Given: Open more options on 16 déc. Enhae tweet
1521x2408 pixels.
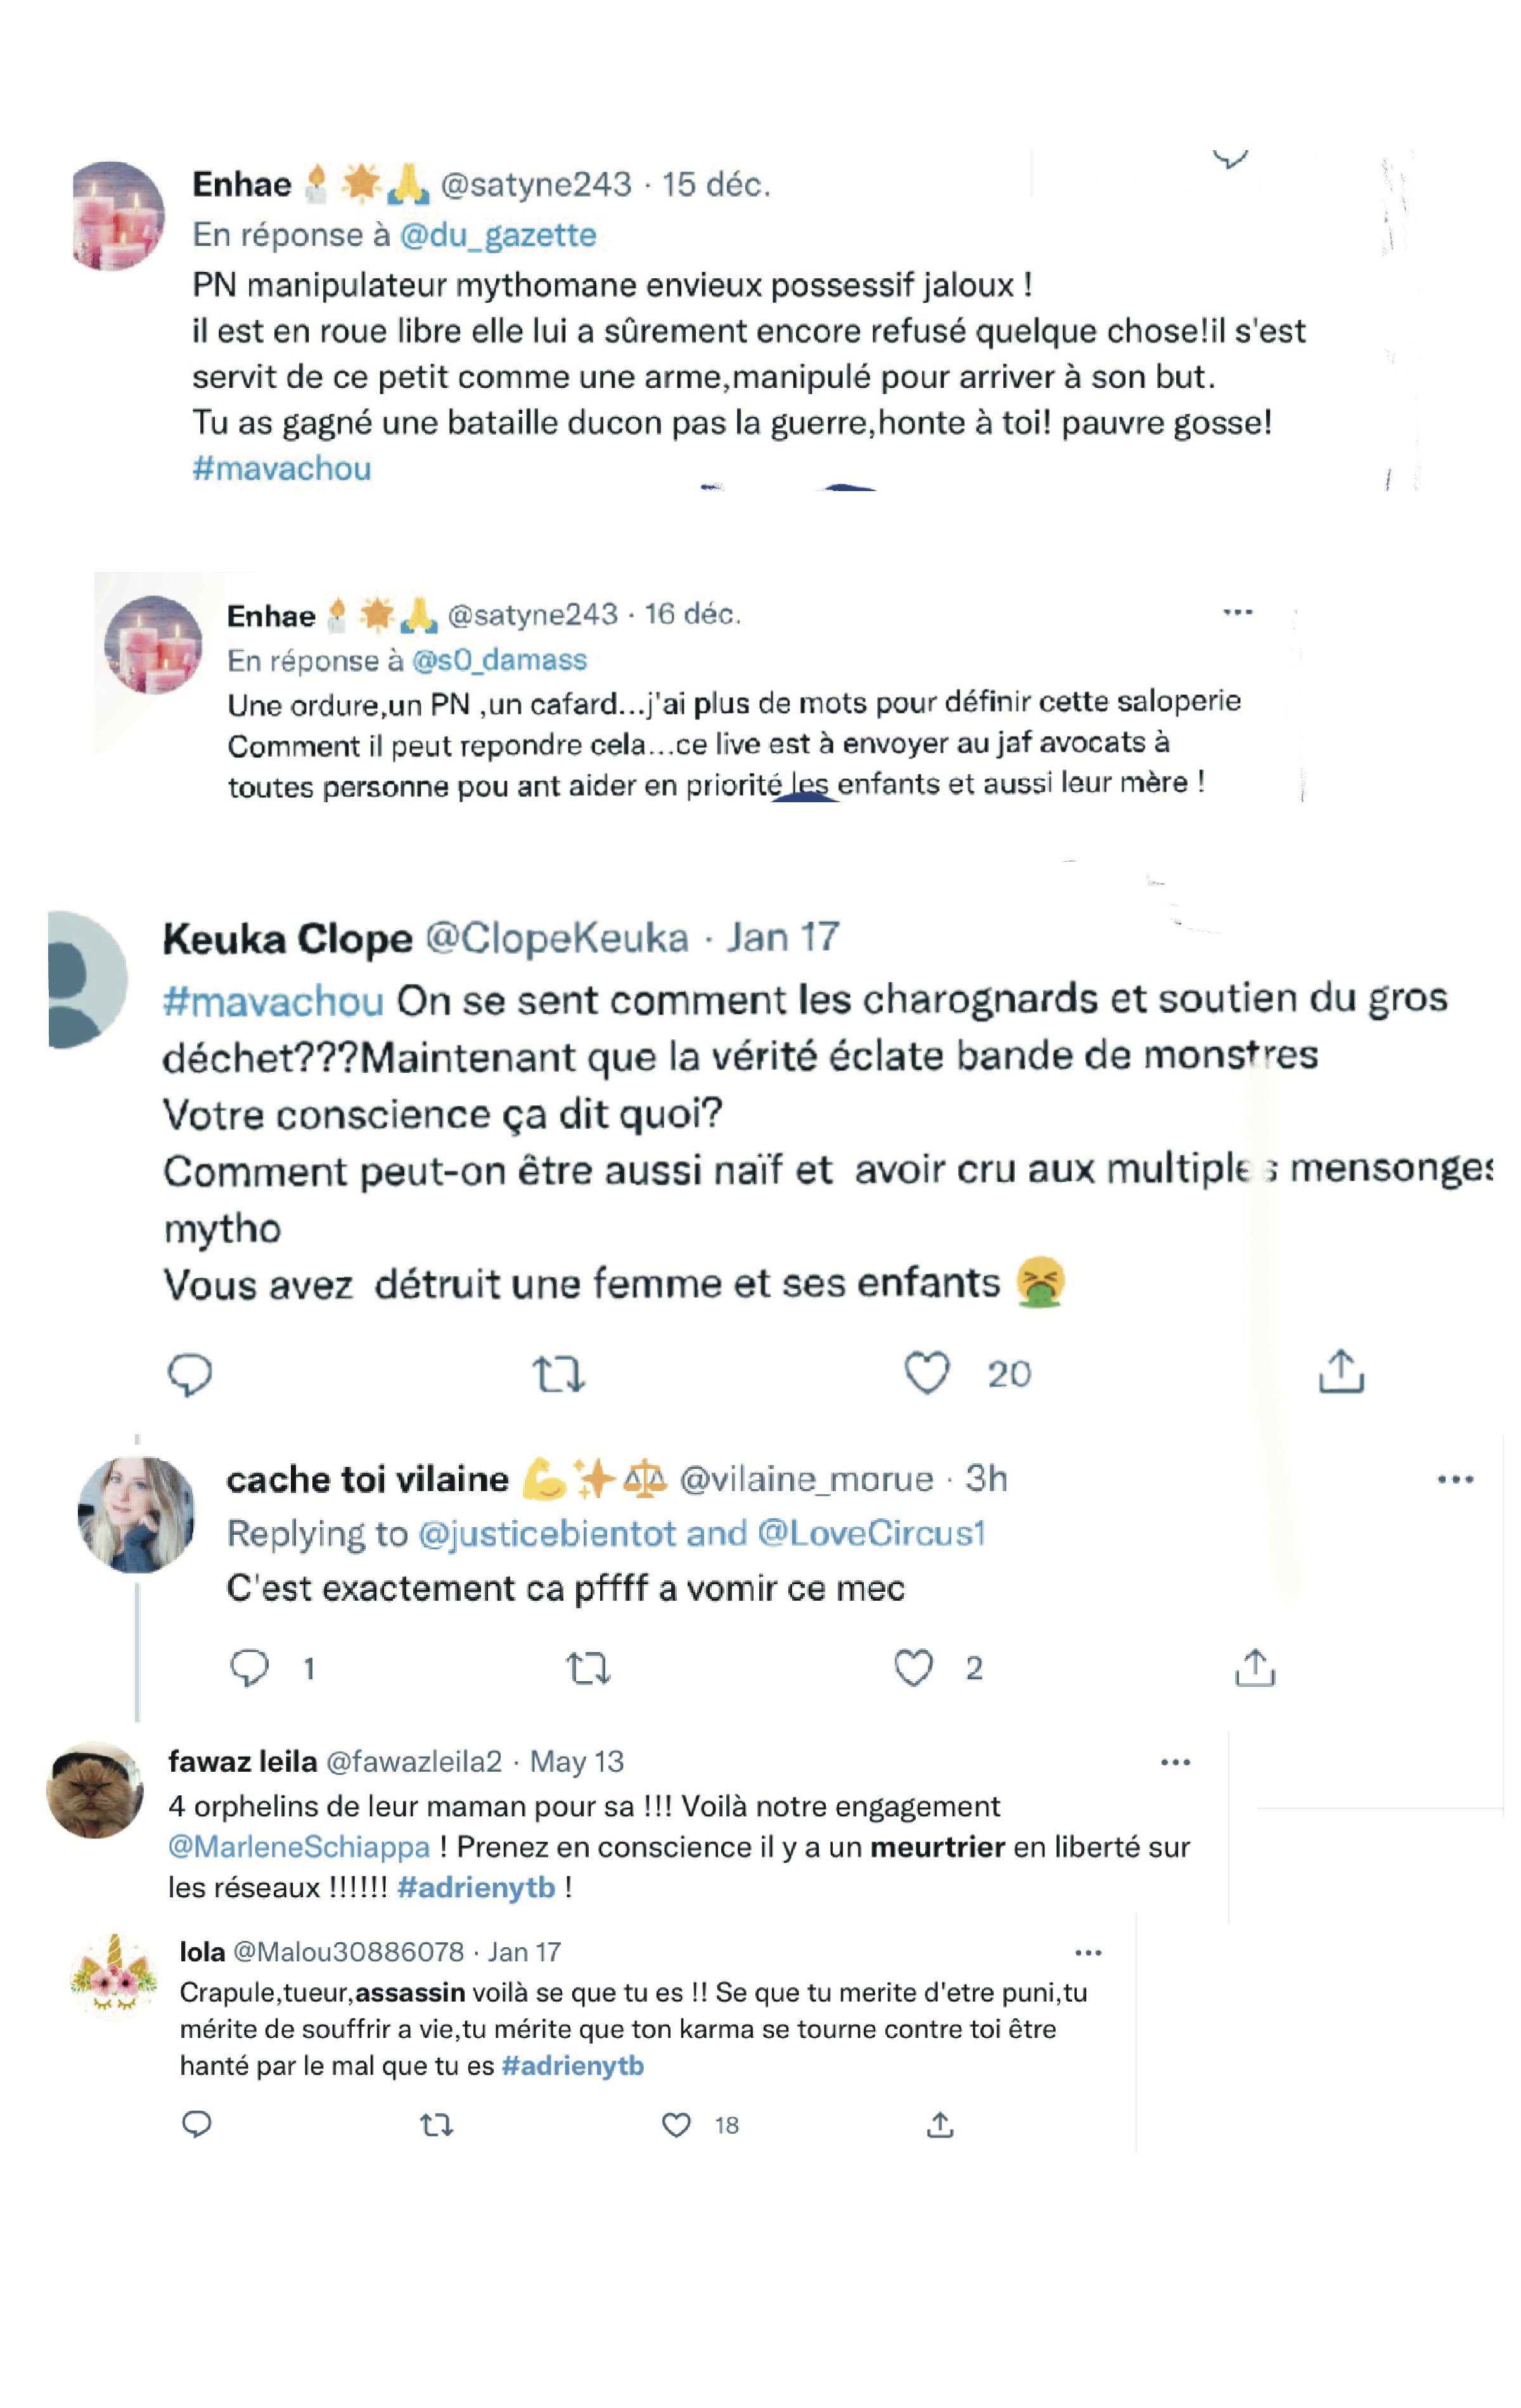Looking at the screenshot, I should pos(1238,612).
